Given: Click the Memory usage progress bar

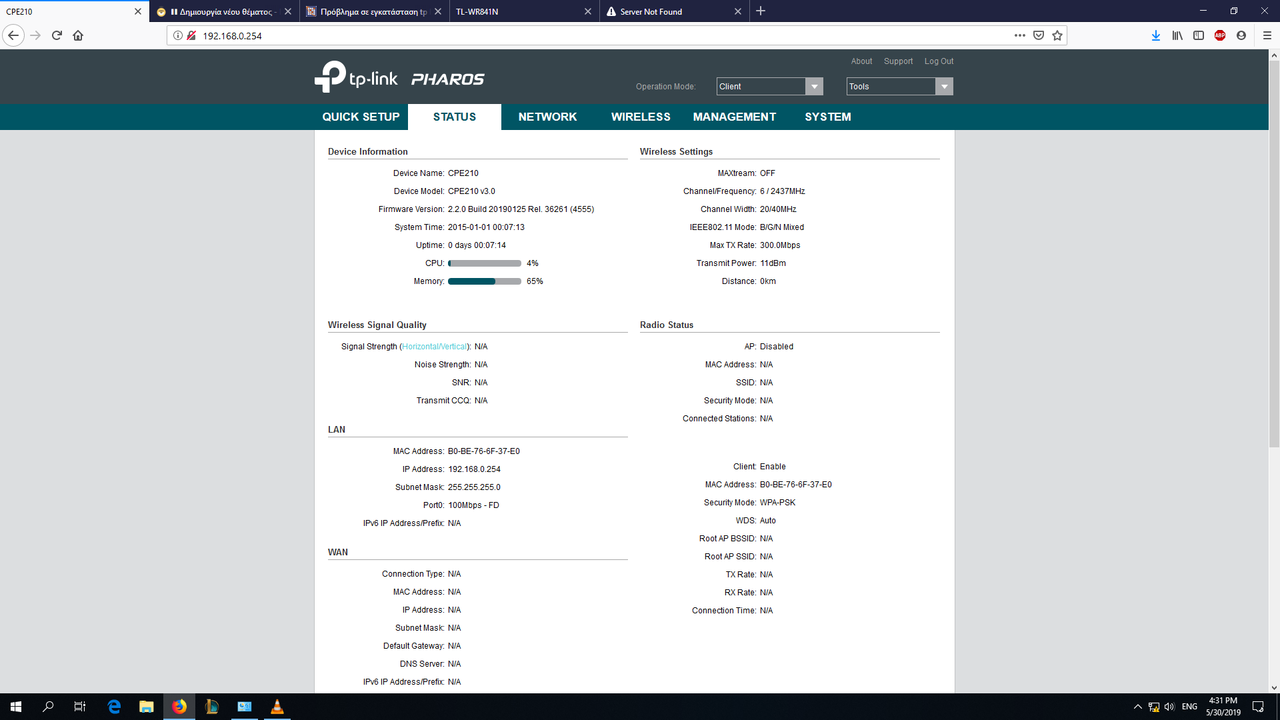Looking at the screenshot, I should [x=484, y=281].
